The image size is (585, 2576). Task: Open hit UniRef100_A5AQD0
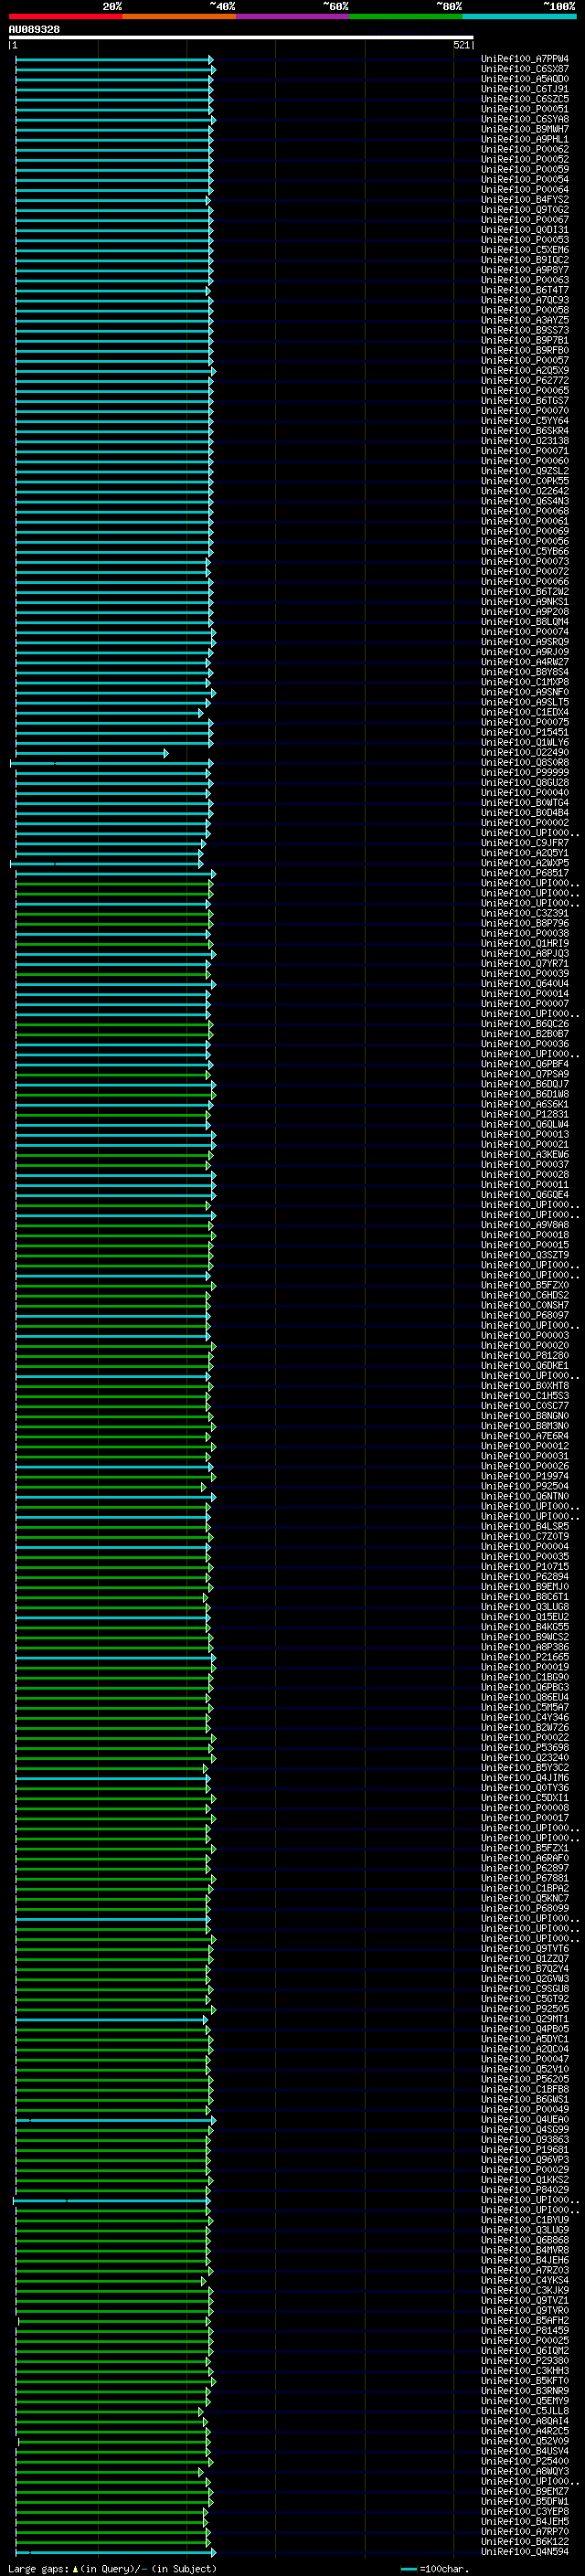point(525,79)
